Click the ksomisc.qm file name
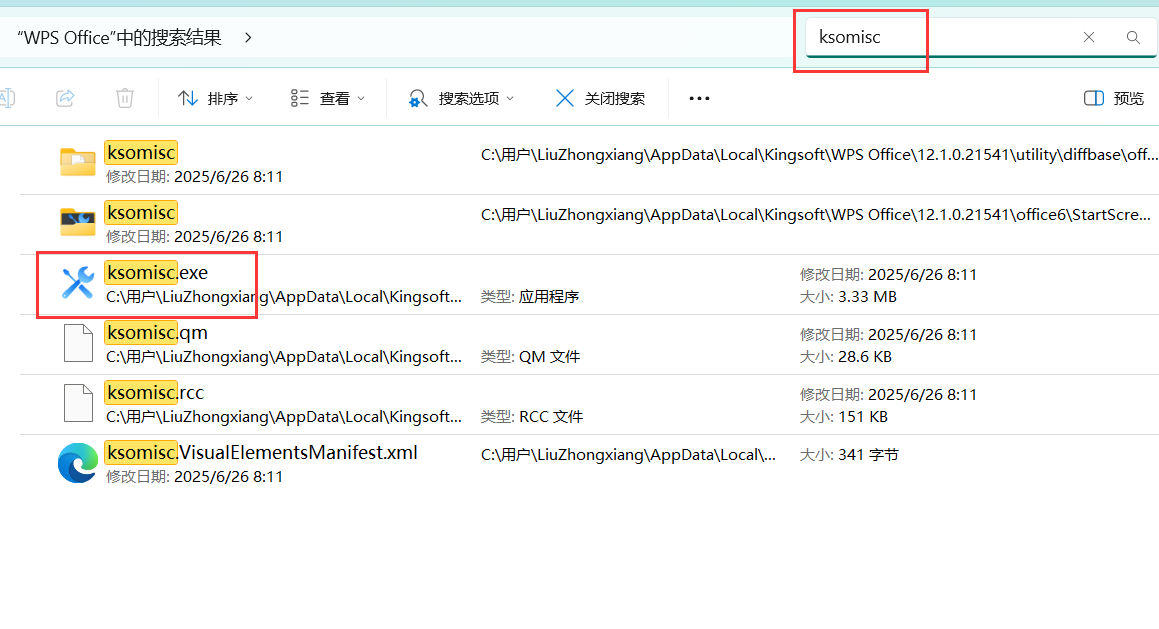Viewport: 1159px width, 629px height. (x=157, y=333)
